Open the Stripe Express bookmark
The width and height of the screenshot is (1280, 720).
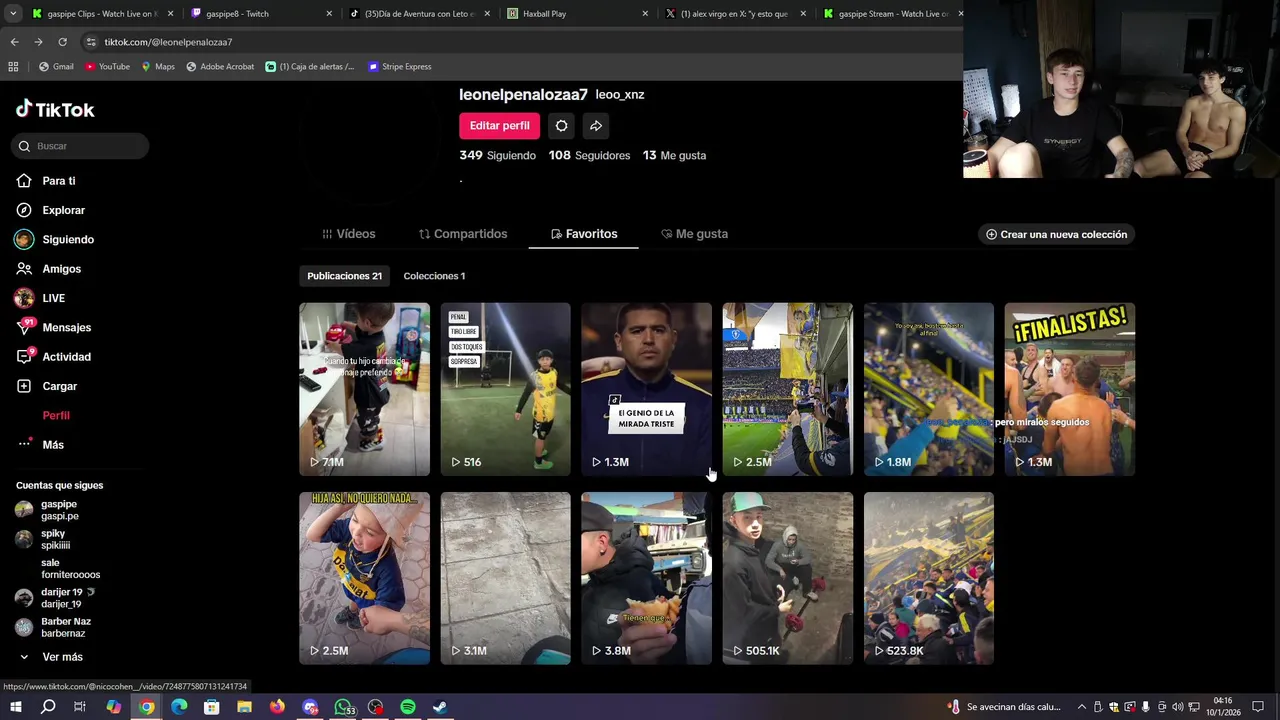[400, 67]
